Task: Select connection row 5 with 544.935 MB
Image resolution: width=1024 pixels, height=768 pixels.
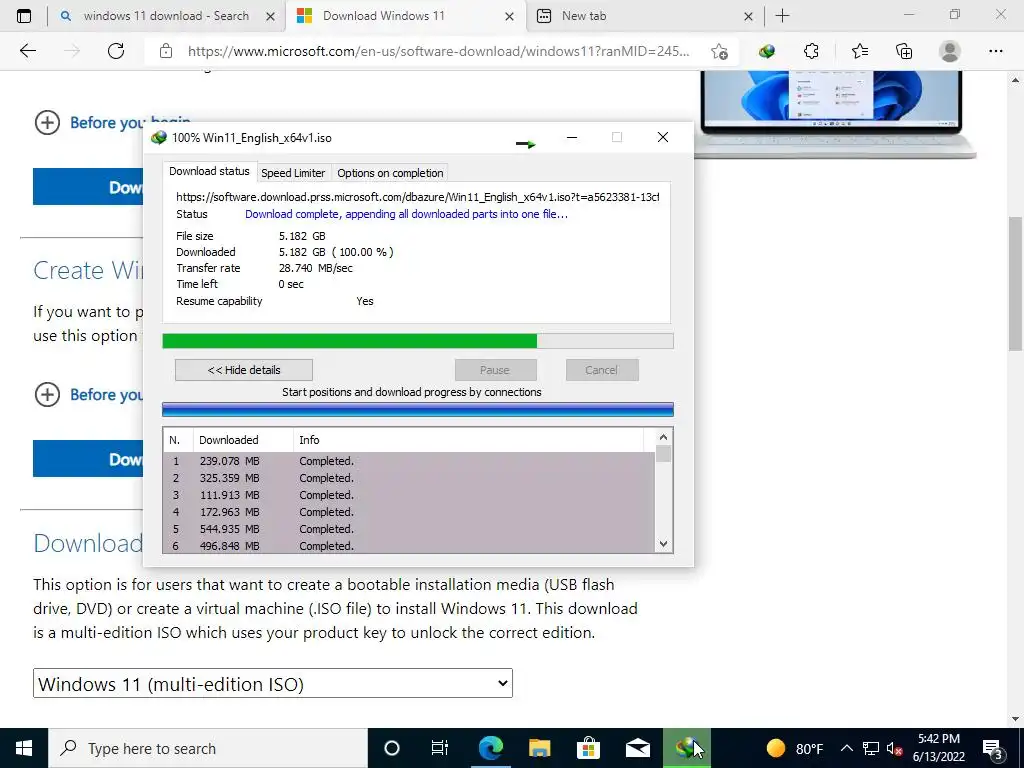Action: coord(409,529)
